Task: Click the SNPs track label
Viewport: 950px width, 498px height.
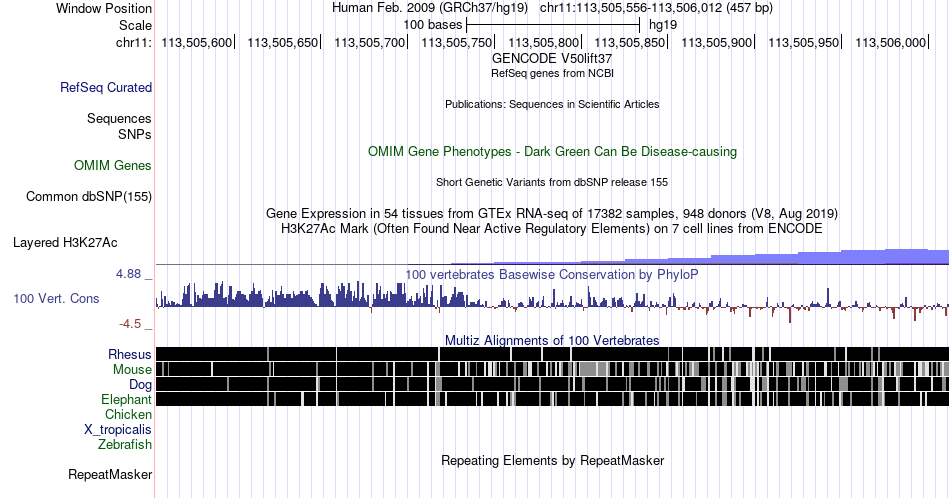Action: [x=135, y=134]
